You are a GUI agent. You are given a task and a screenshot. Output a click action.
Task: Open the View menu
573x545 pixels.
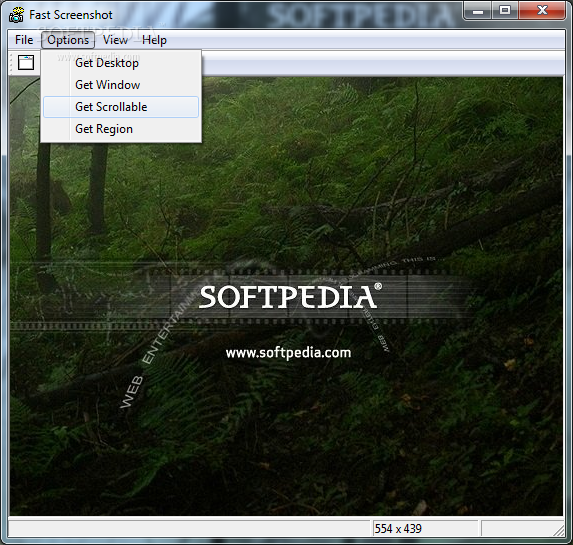click(115, 40)
